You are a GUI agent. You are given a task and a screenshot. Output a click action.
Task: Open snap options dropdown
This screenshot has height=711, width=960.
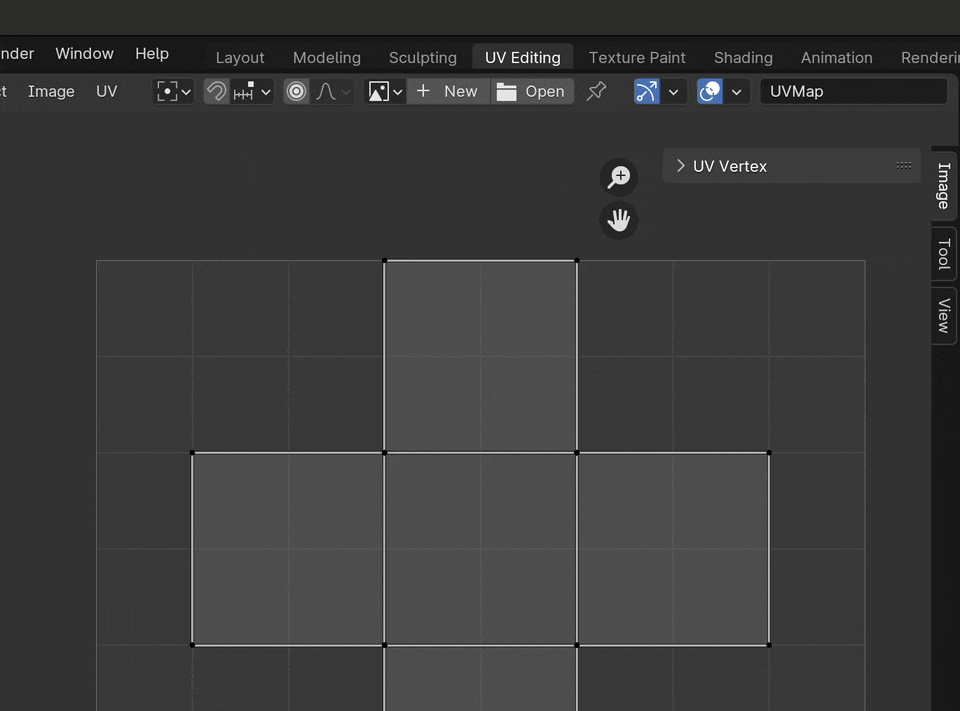(x=252, y=92)
